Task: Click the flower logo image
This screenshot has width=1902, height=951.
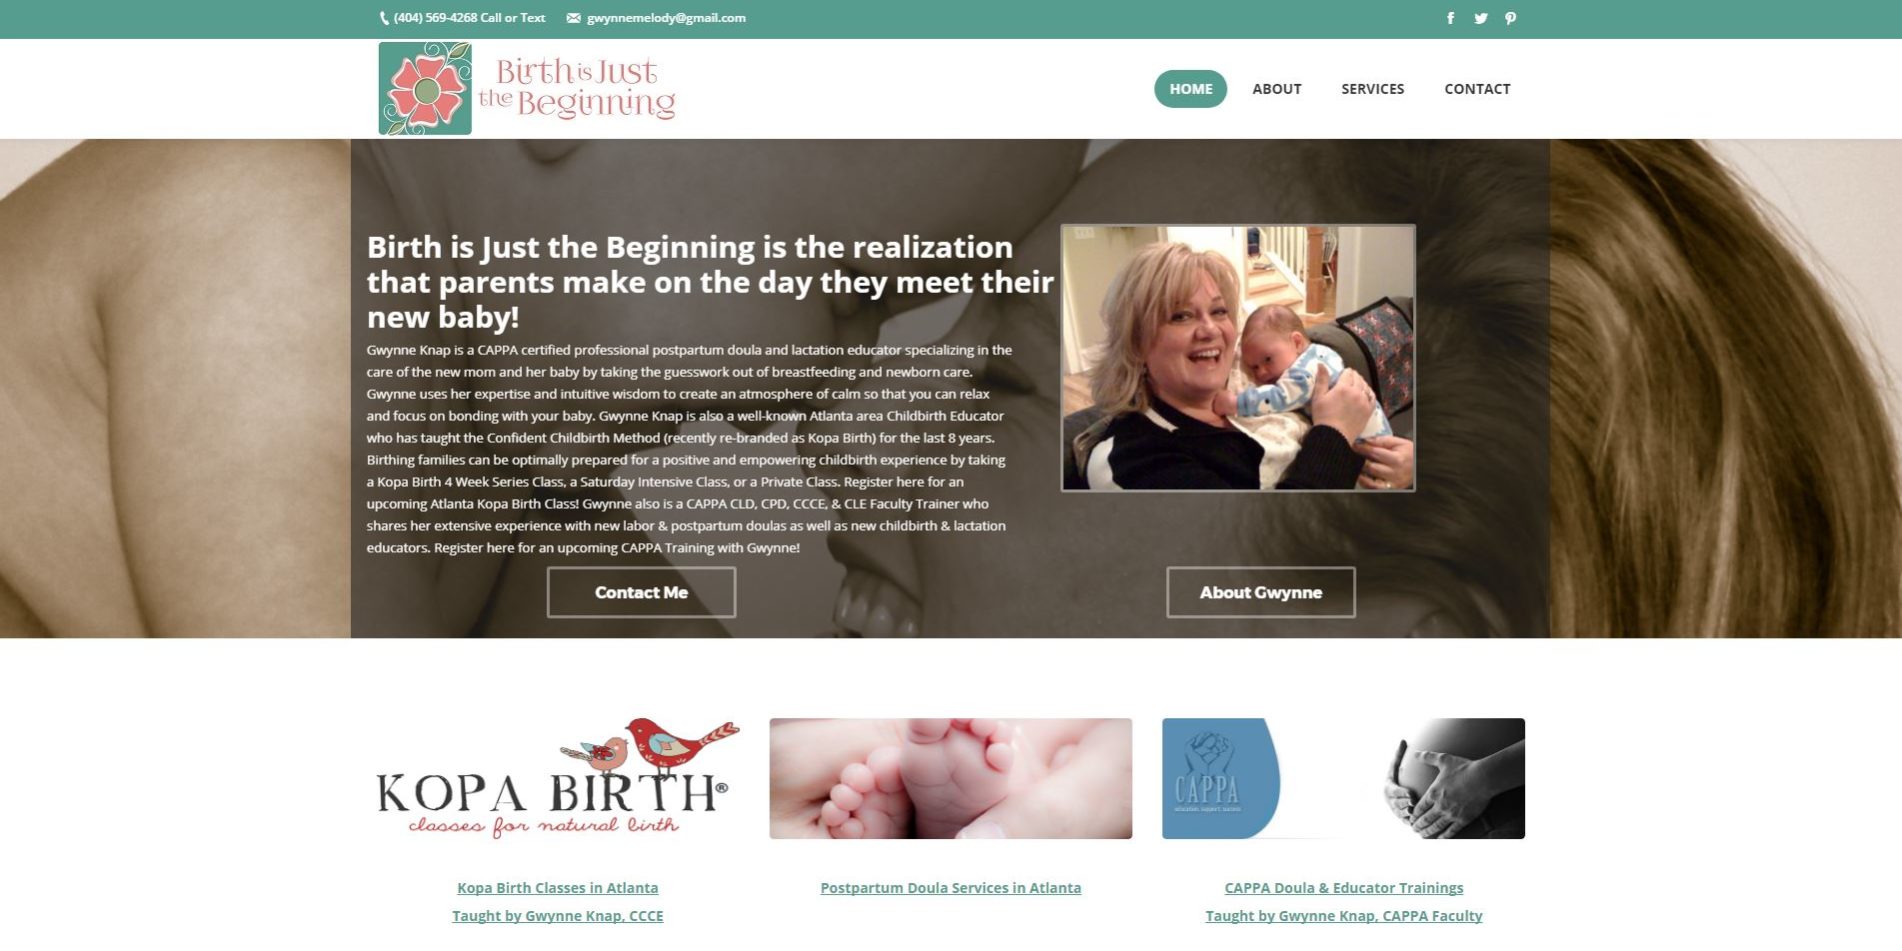Action: click(x=425, y=88)
